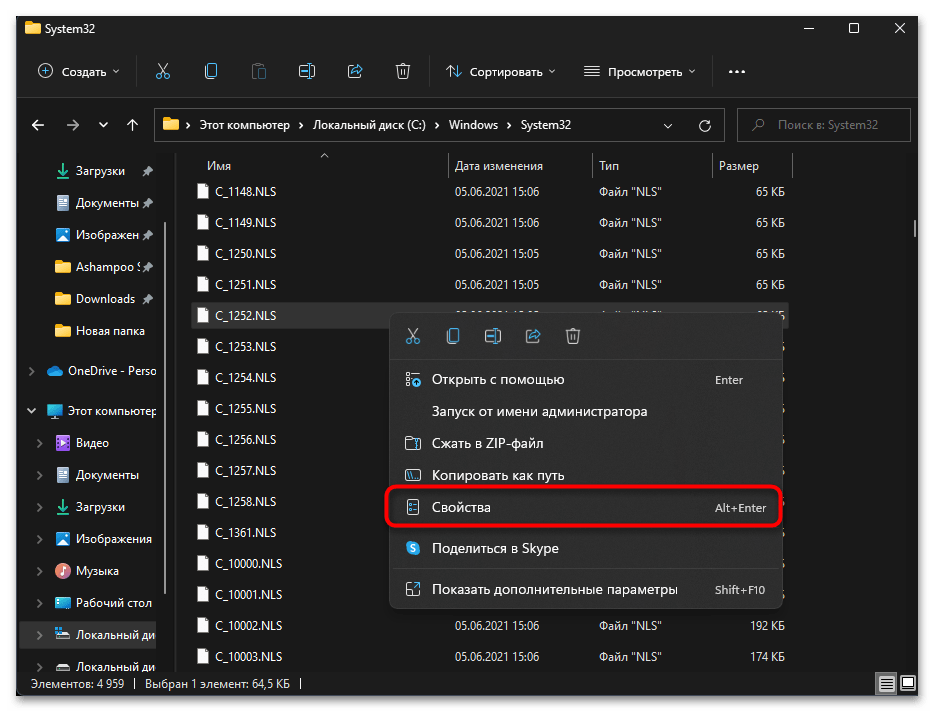The width and height of the screenshot is (934, 712).
Task: Delete the selected file via the toolbar trash icon
Action: point(403,71)
